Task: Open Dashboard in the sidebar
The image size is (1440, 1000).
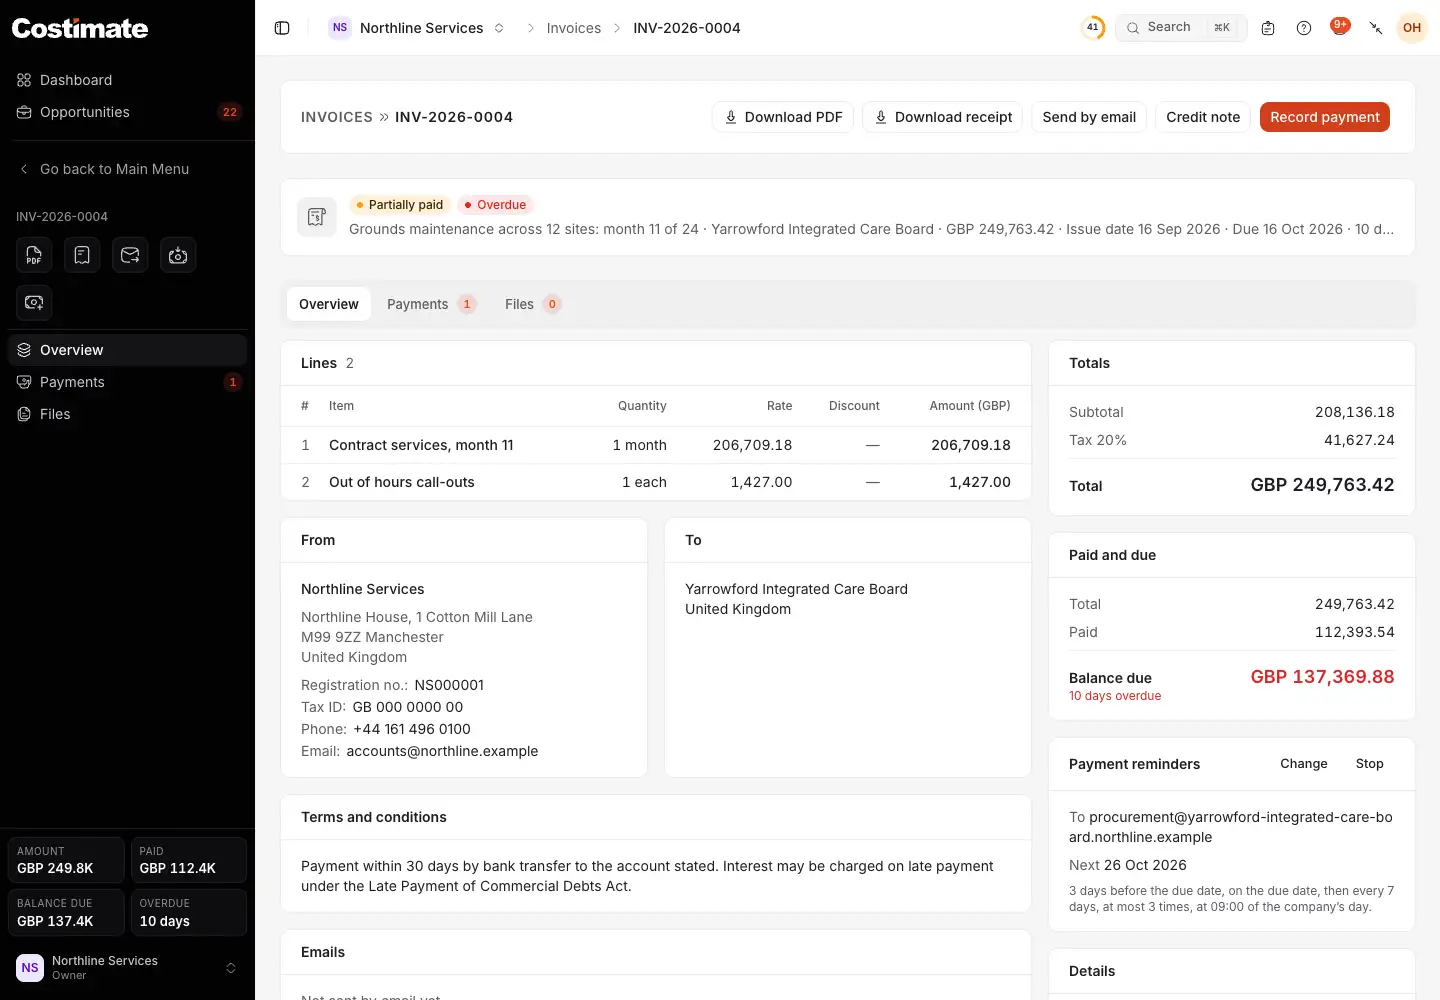Action: (127, 80)
